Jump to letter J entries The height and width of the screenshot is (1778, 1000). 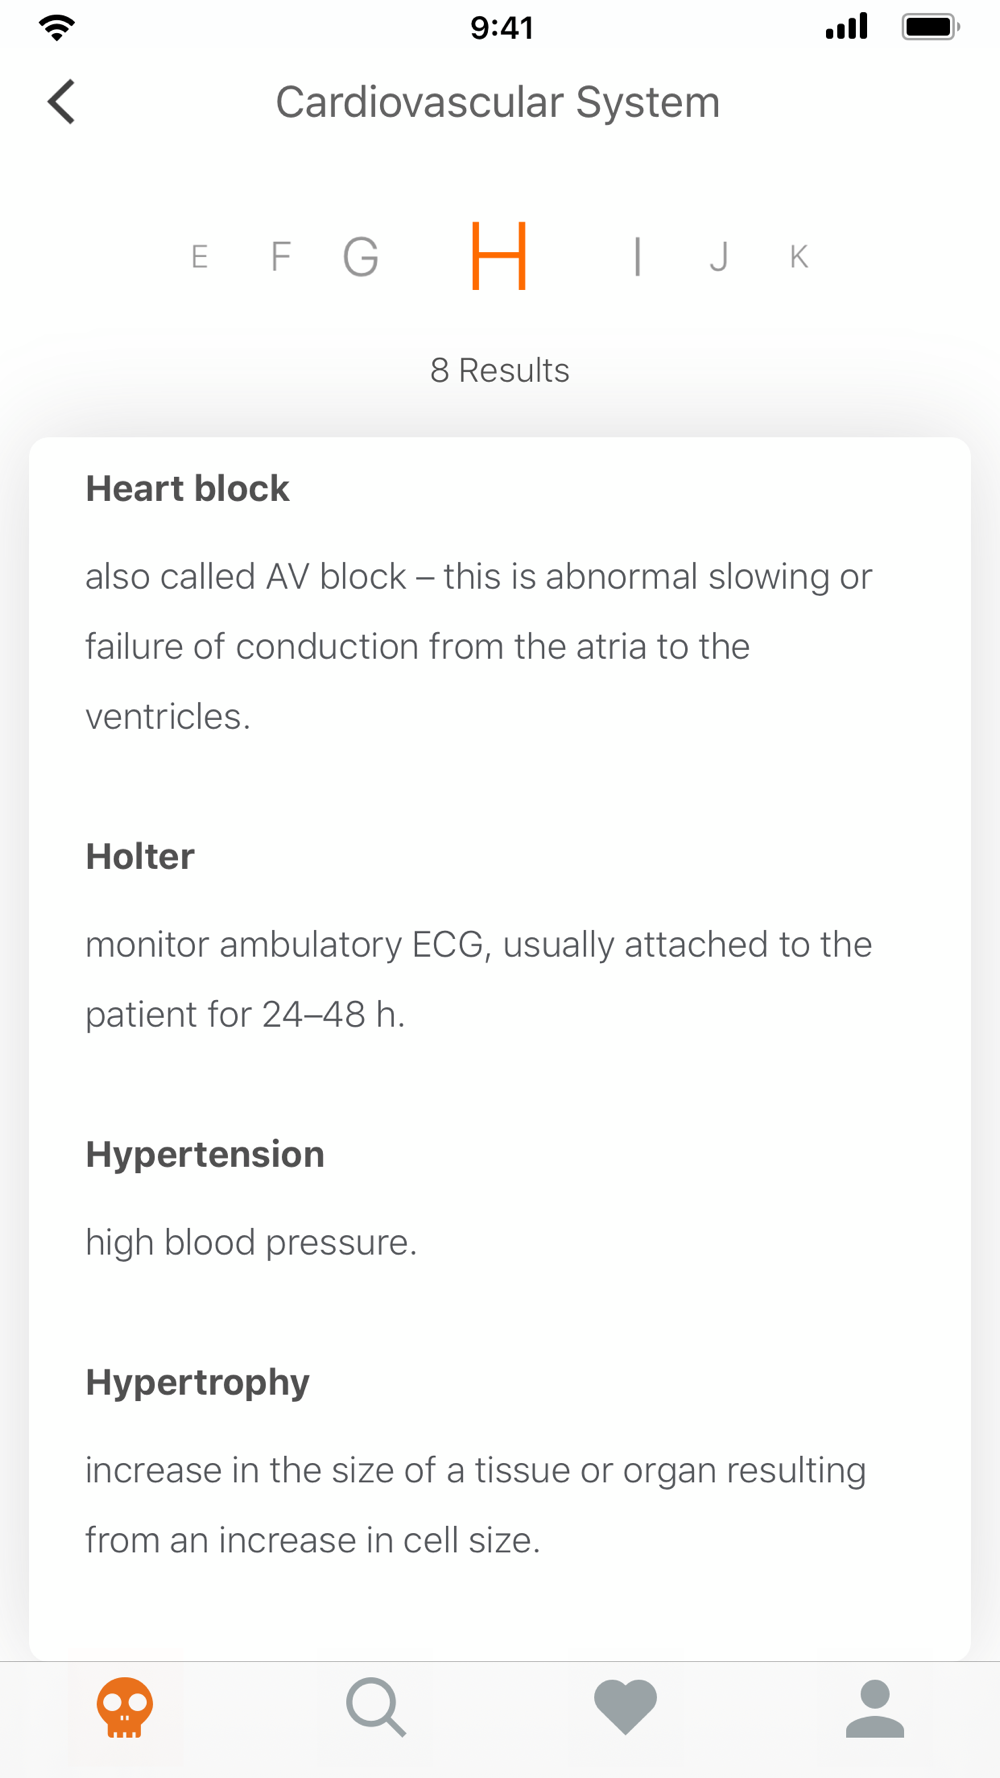[718, 257]
